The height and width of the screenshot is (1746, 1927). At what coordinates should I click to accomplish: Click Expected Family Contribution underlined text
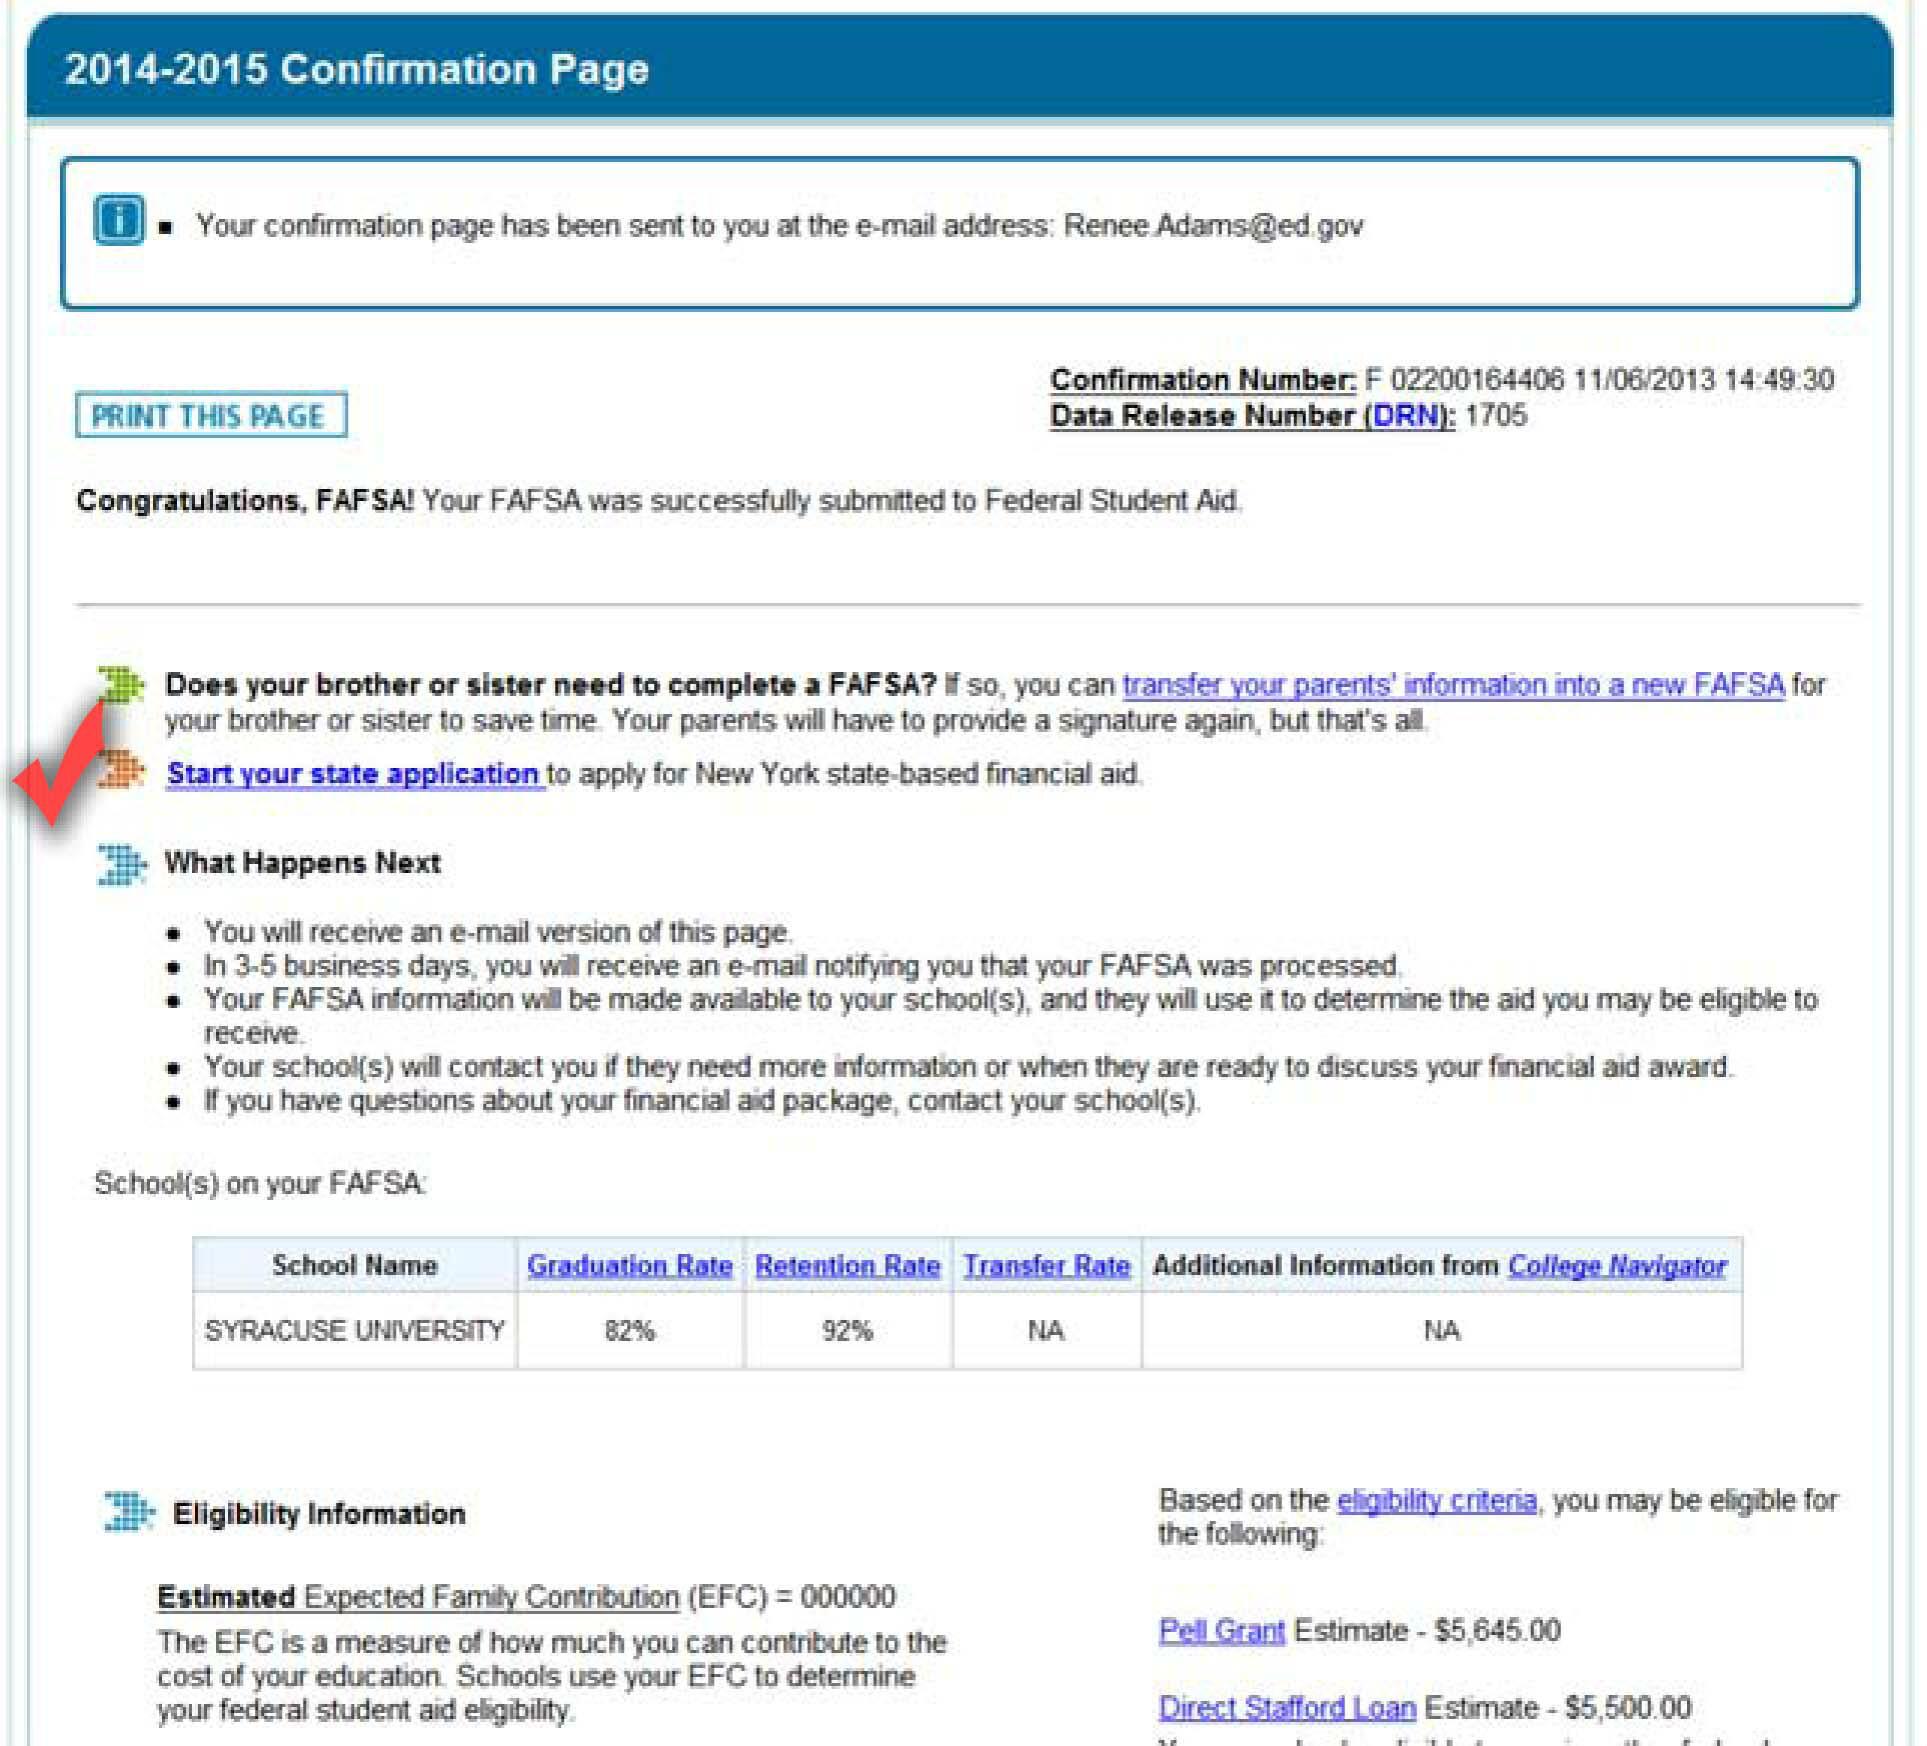pyautogui.click(x=491, y=1597)
